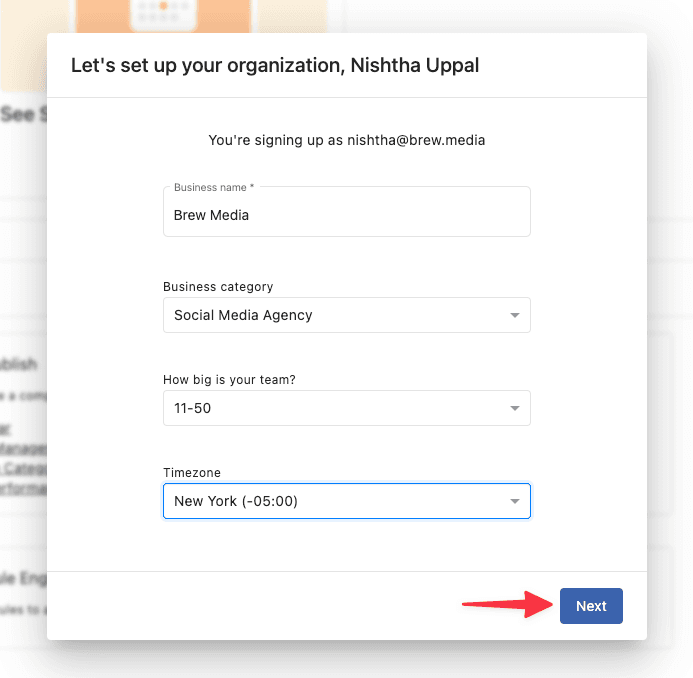
Task: Click the Next button
Action: click(591, 606)
